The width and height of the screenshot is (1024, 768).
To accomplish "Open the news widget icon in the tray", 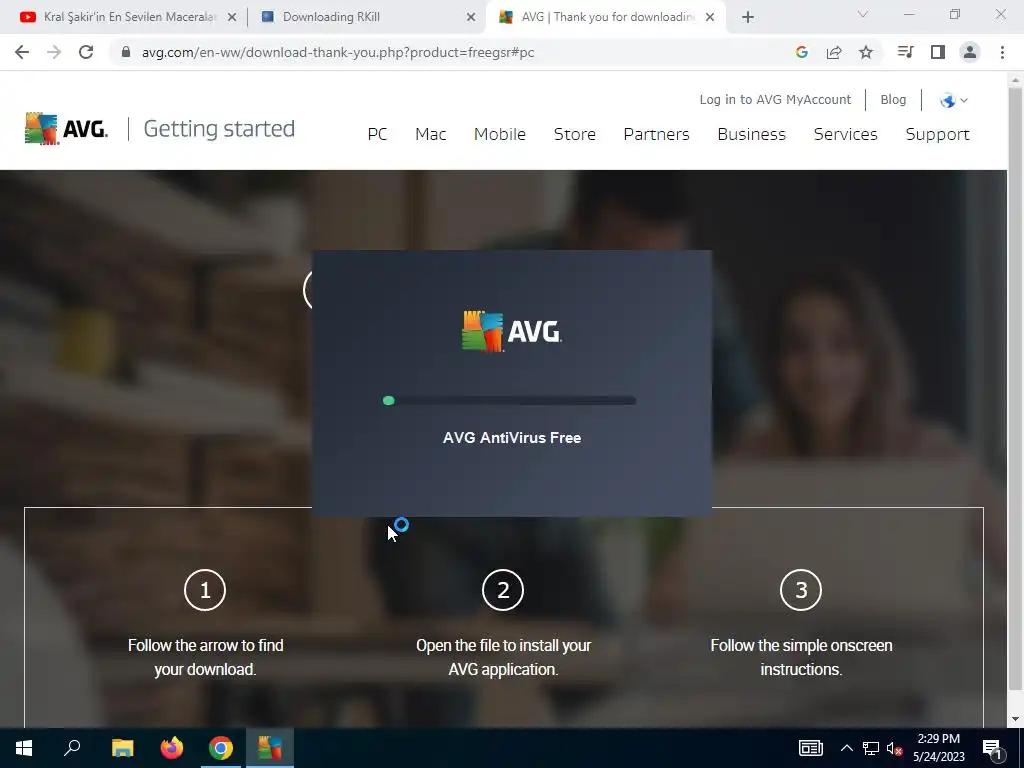I will click(x=810, y=748).
